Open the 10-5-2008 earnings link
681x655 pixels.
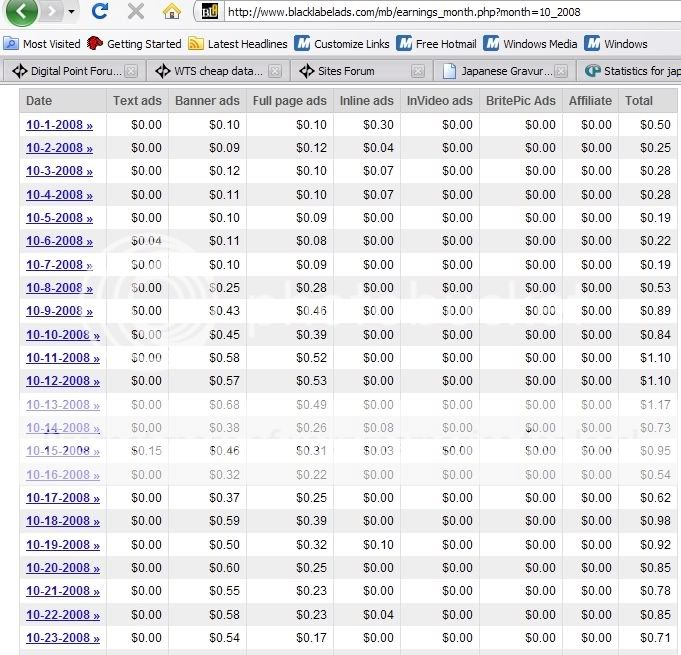(60, 218)
